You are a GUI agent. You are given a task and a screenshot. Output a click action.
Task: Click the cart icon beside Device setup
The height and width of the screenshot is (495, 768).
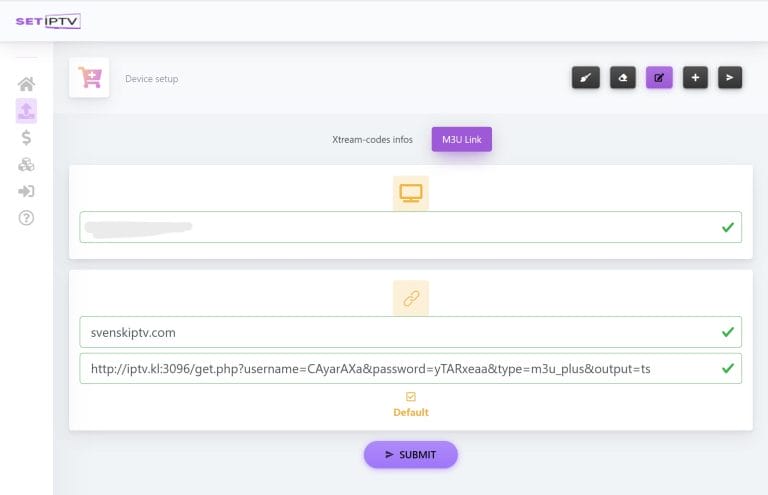tap(89, 78)
